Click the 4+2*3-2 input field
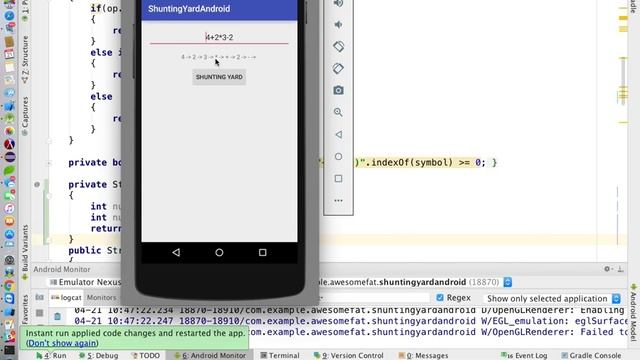Image resolution: width=640 pixels, height=360 pixels. (219, 38)
